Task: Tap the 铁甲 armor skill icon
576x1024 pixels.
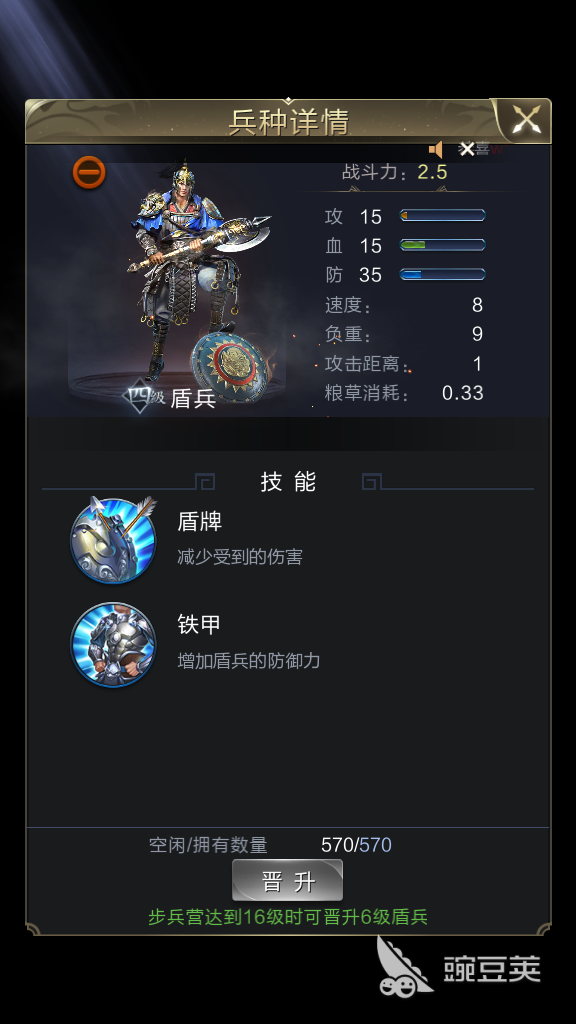Action: [x=114, y=645]
